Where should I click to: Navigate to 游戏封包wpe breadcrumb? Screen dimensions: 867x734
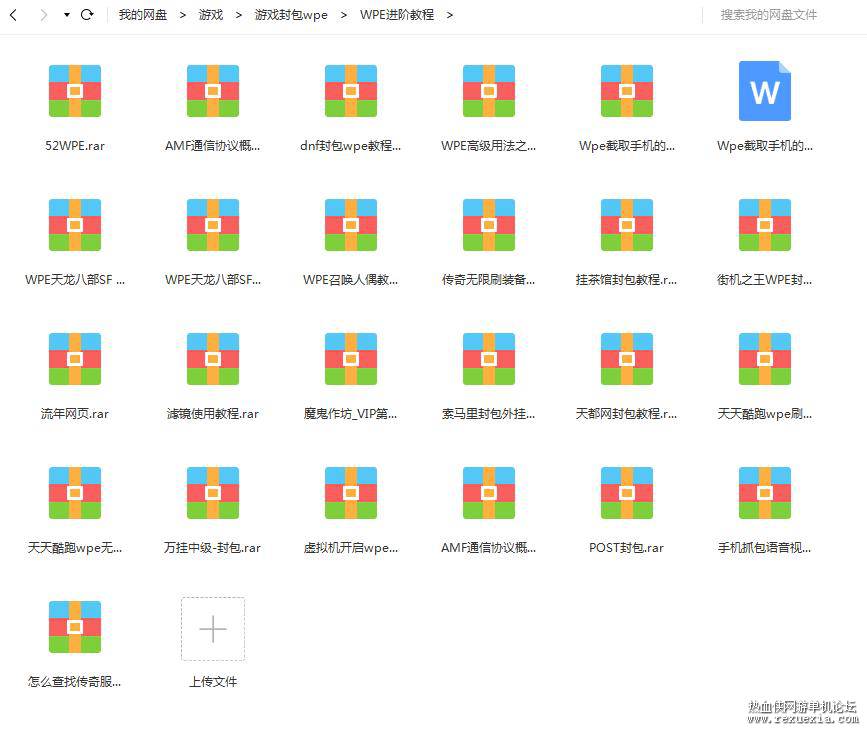(x=291, y=15)
